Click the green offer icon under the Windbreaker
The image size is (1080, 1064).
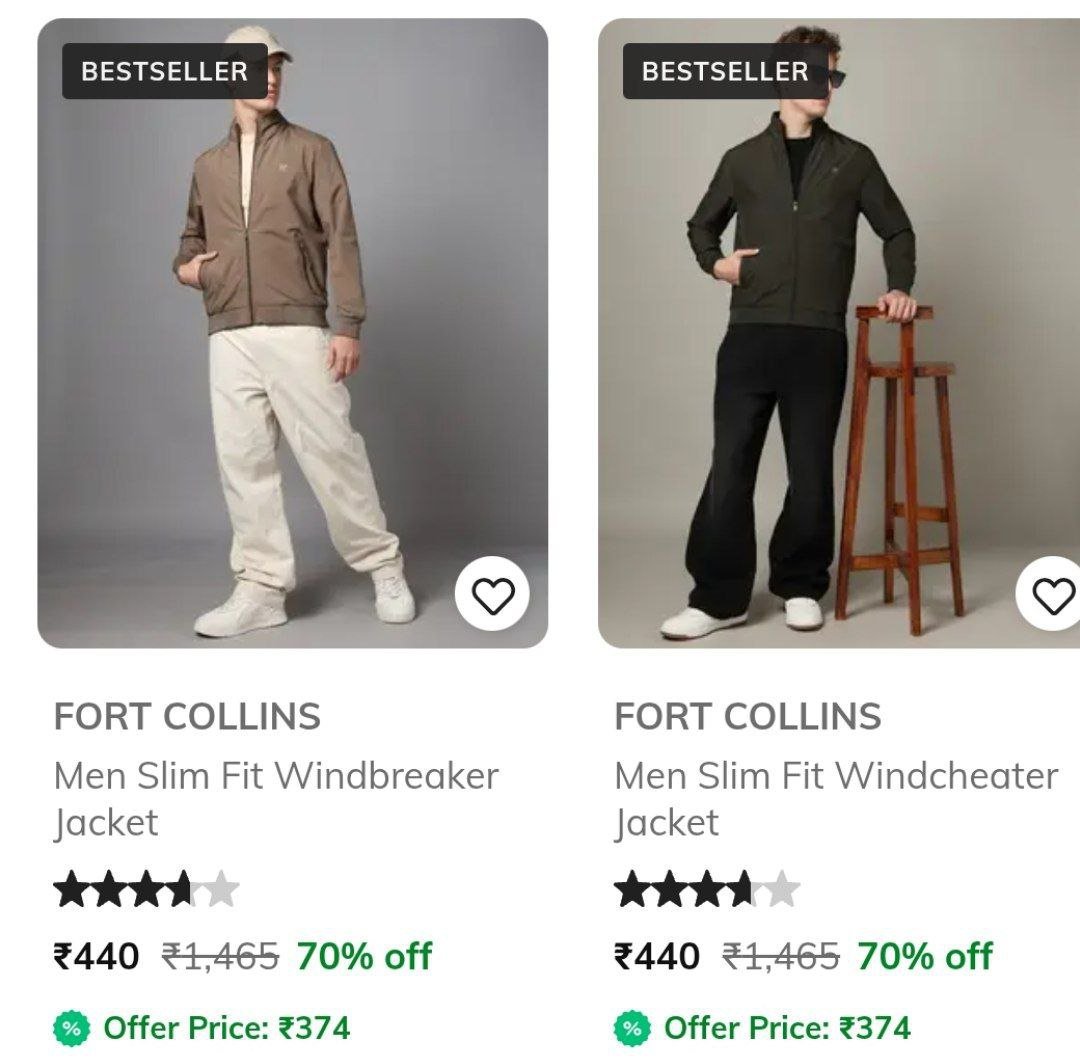pos(70,1027)
